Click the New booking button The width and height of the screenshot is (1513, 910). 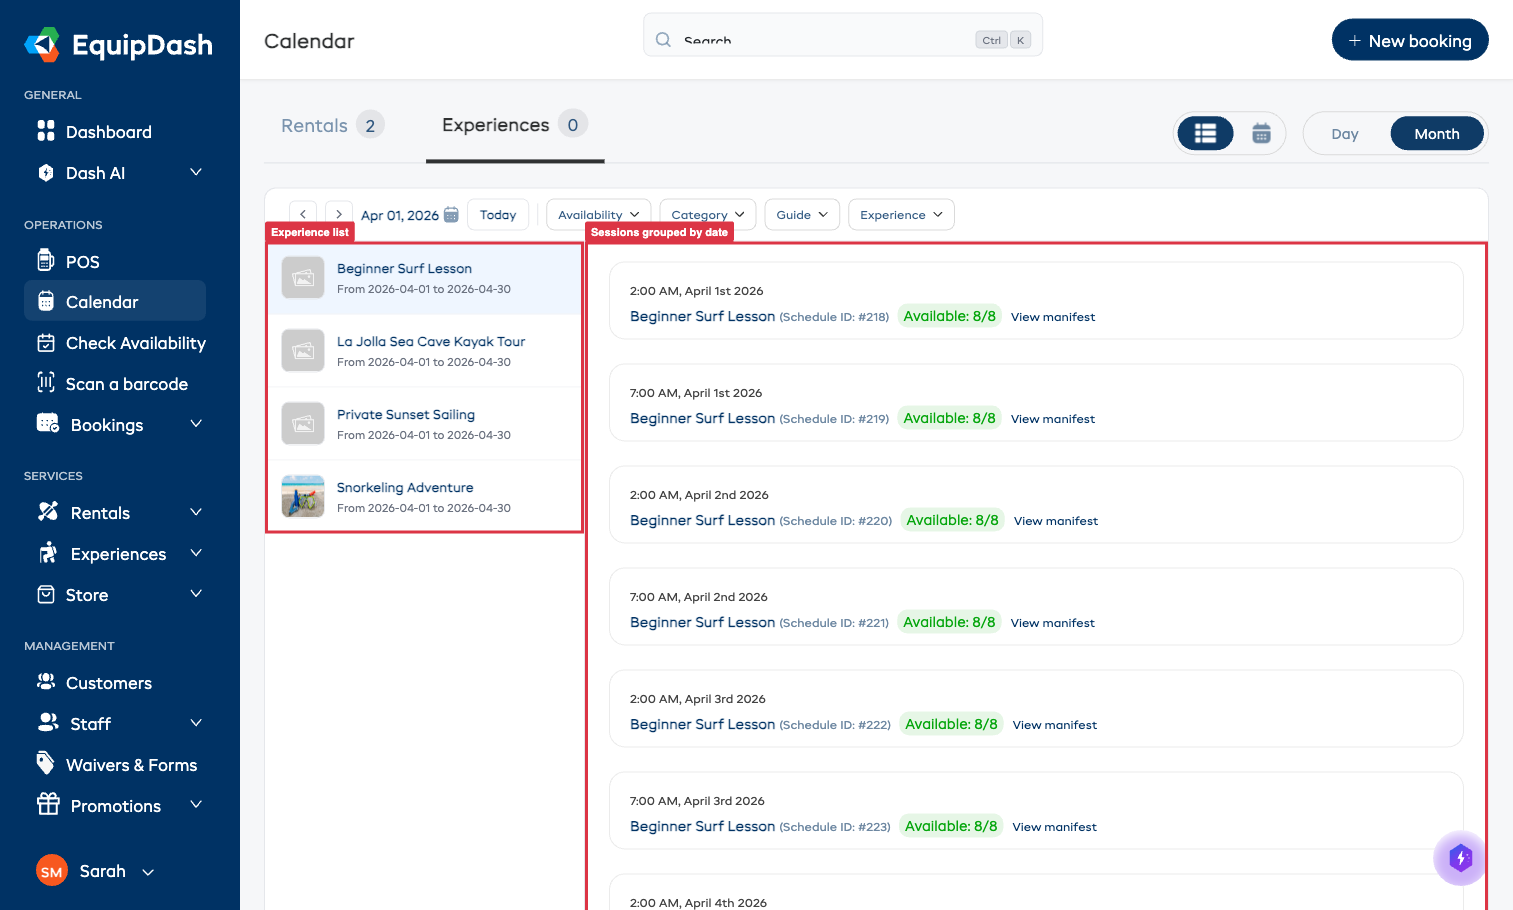[x=1410, y=40]
